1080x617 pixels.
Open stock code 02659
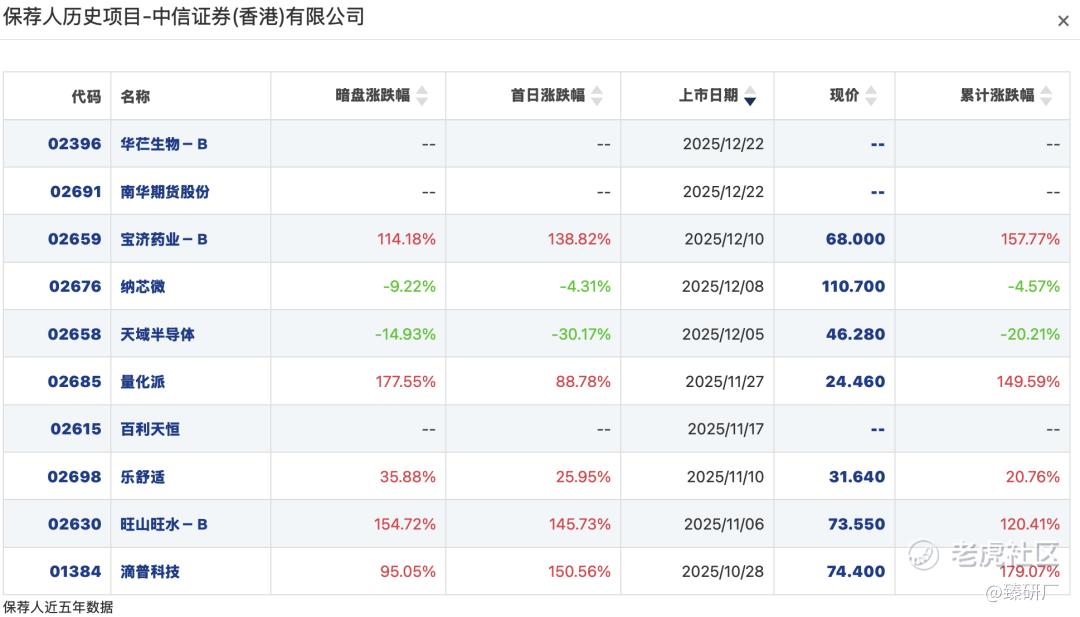click(75, 239)
